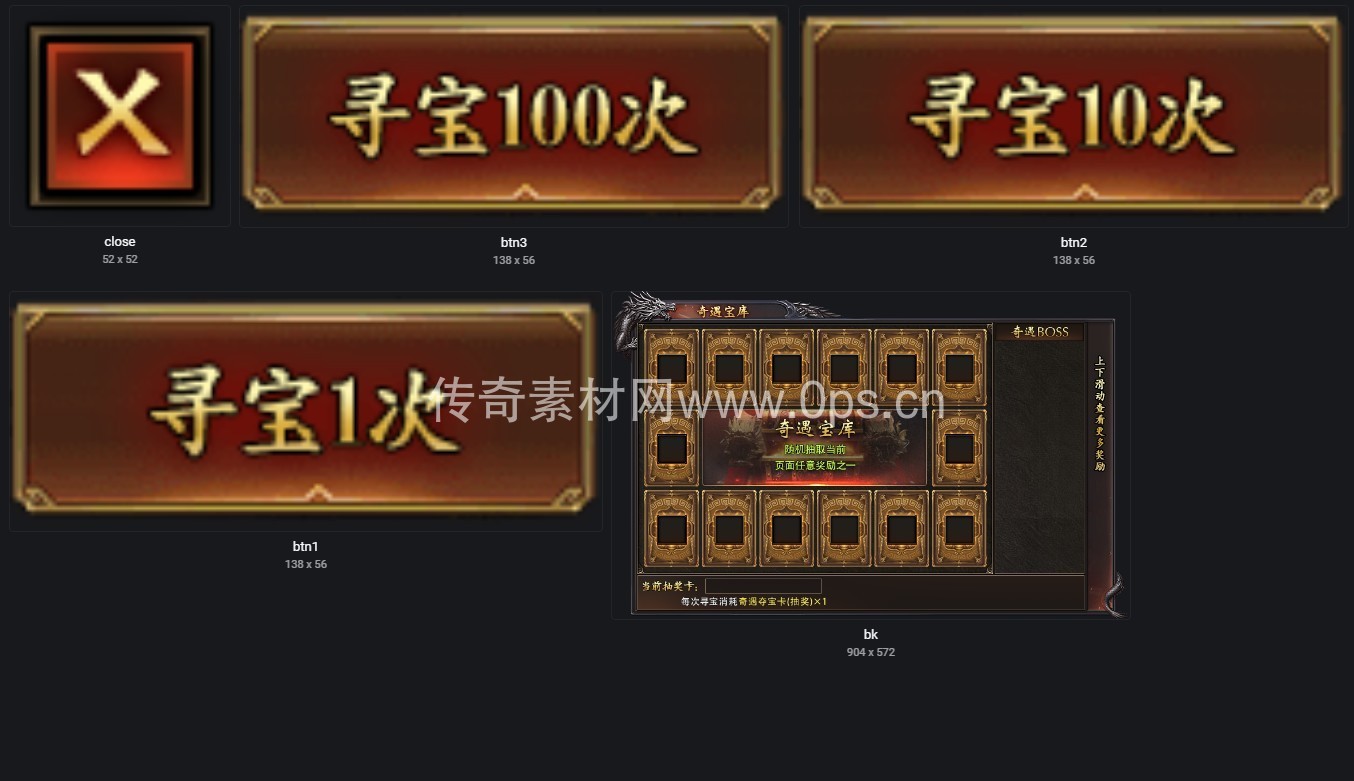Click the 当前抽奖卡 input box in bk

coord(763,586)
